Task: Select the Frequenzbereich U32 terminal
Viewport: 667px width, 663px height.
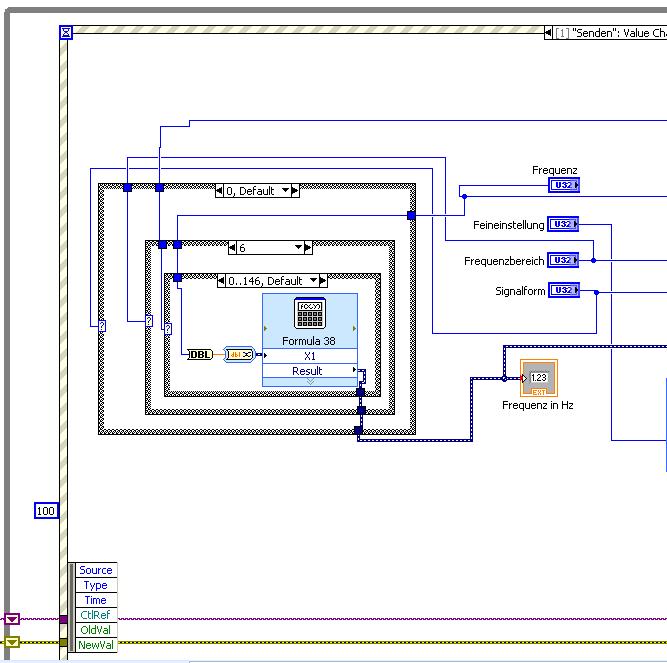Action: [x=563, y=260]
